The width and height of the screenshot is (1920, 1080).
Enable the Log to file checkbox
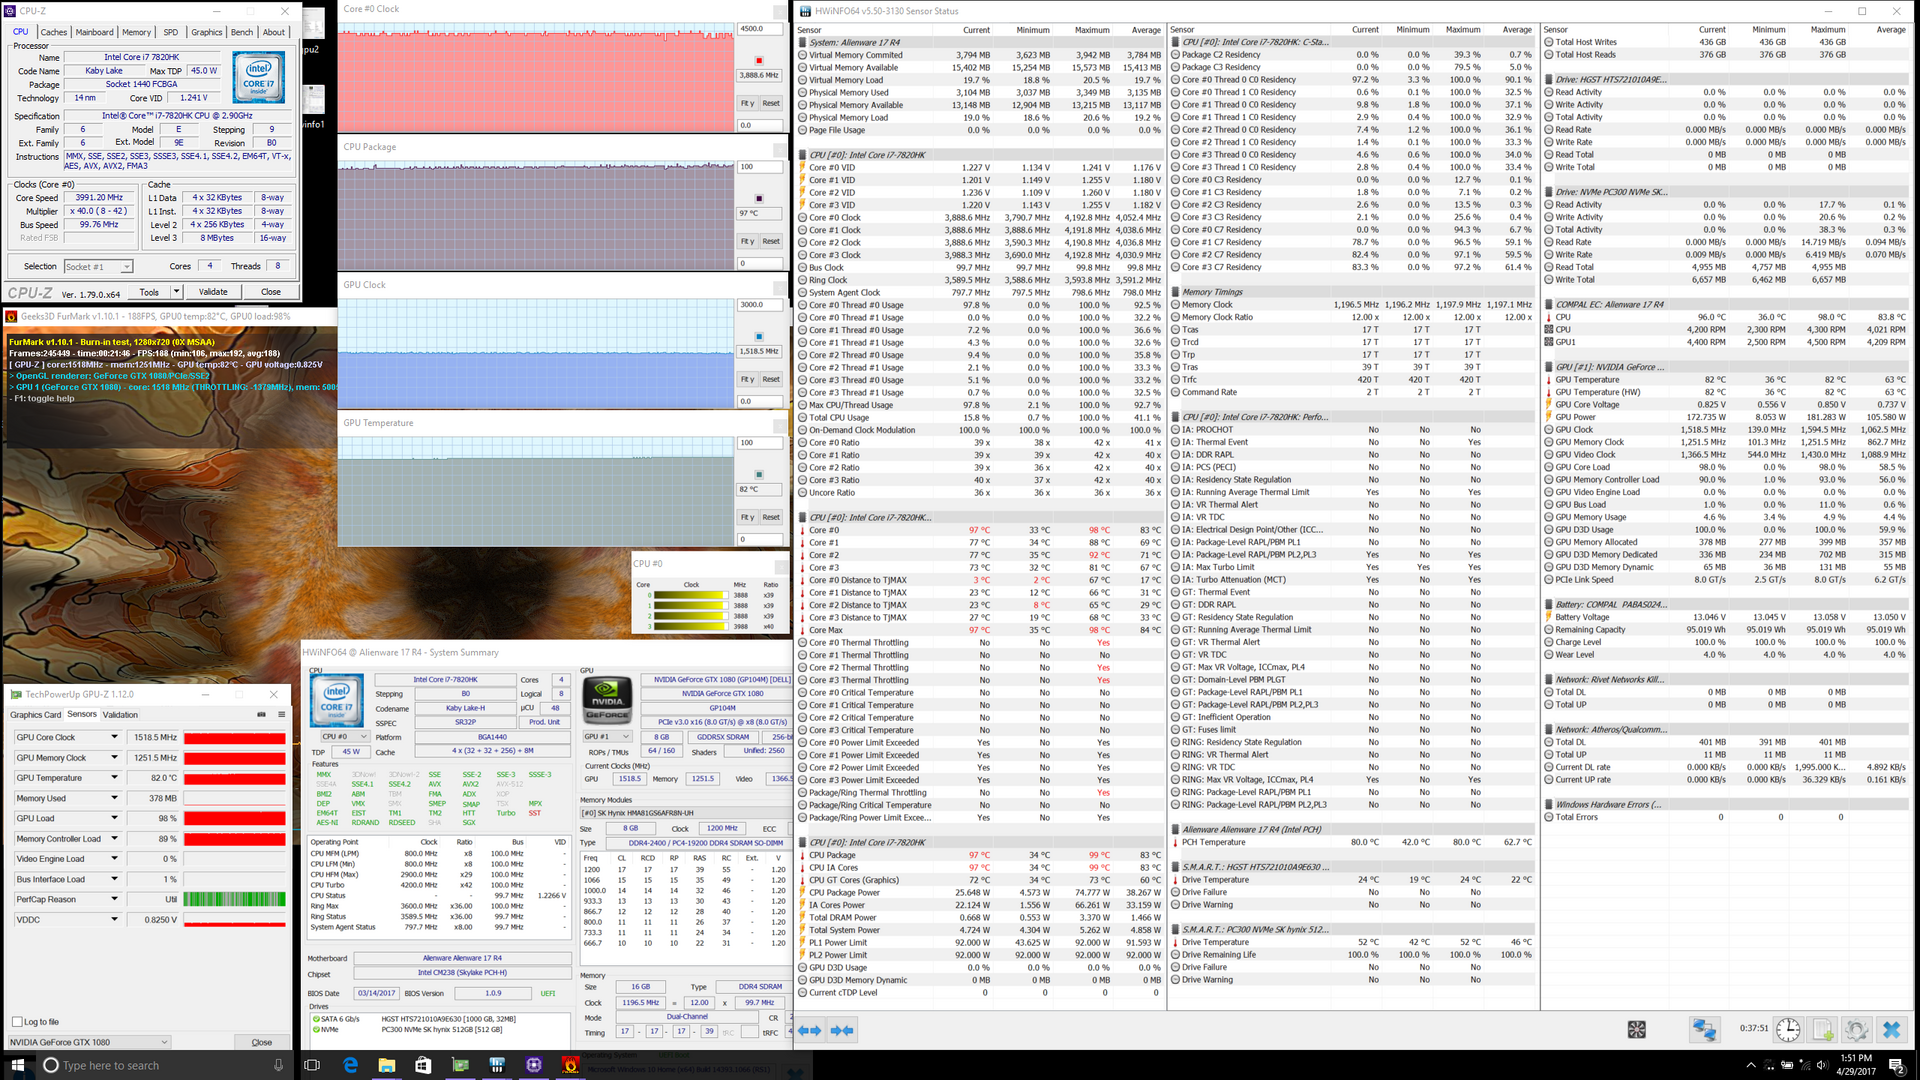(17, 1022)
